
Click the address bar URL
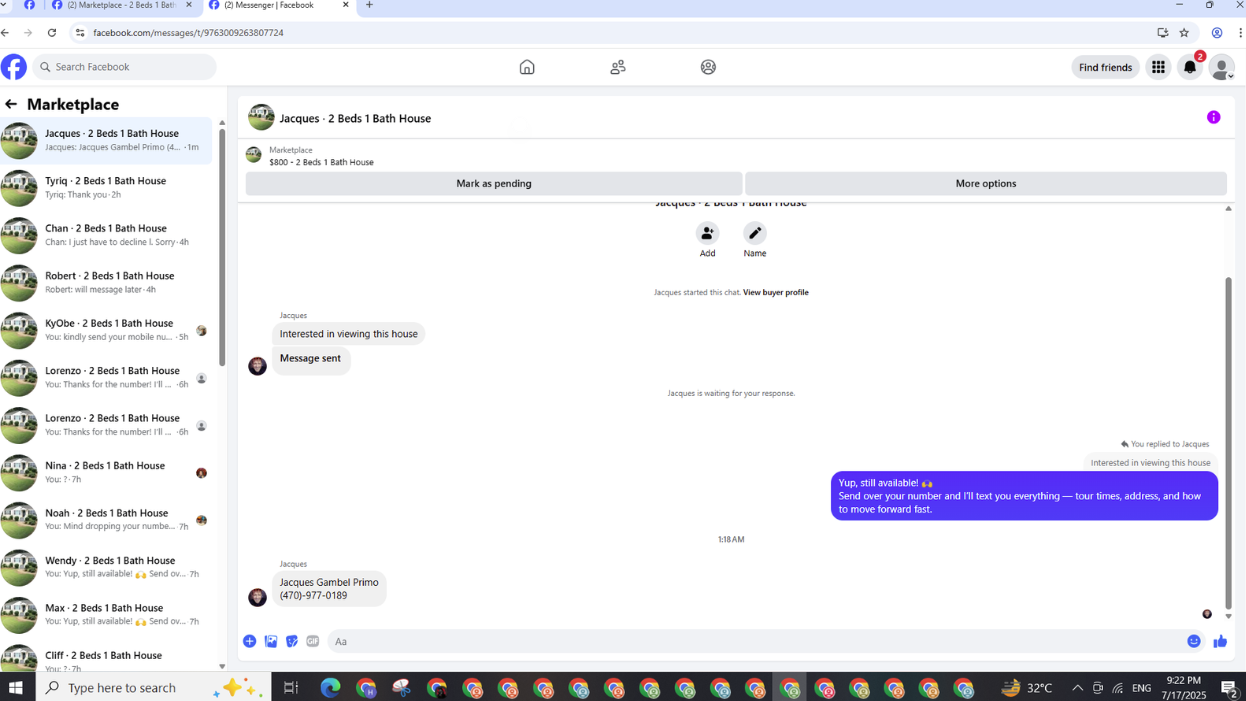pyautogui.click(x=188, y=33)
